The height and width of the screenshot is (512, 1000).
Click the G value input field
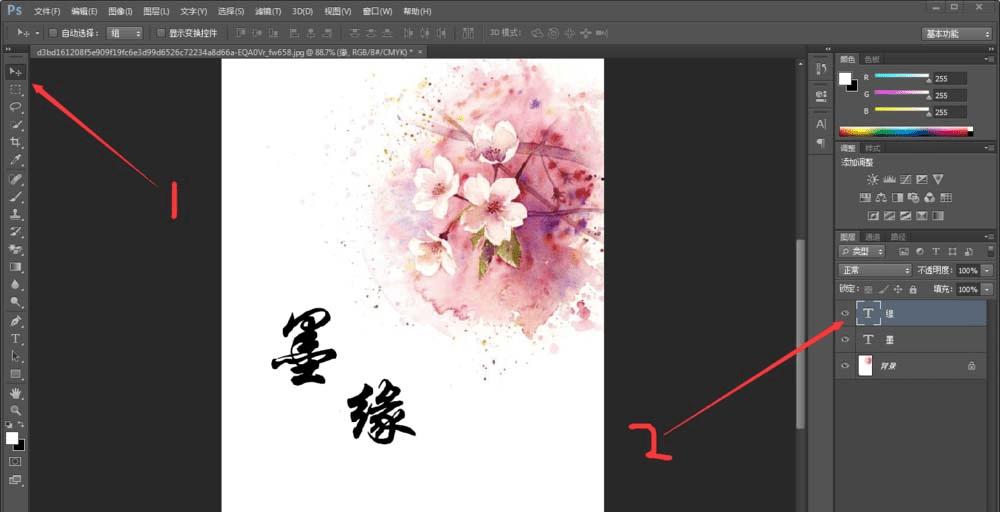point(950,95)
